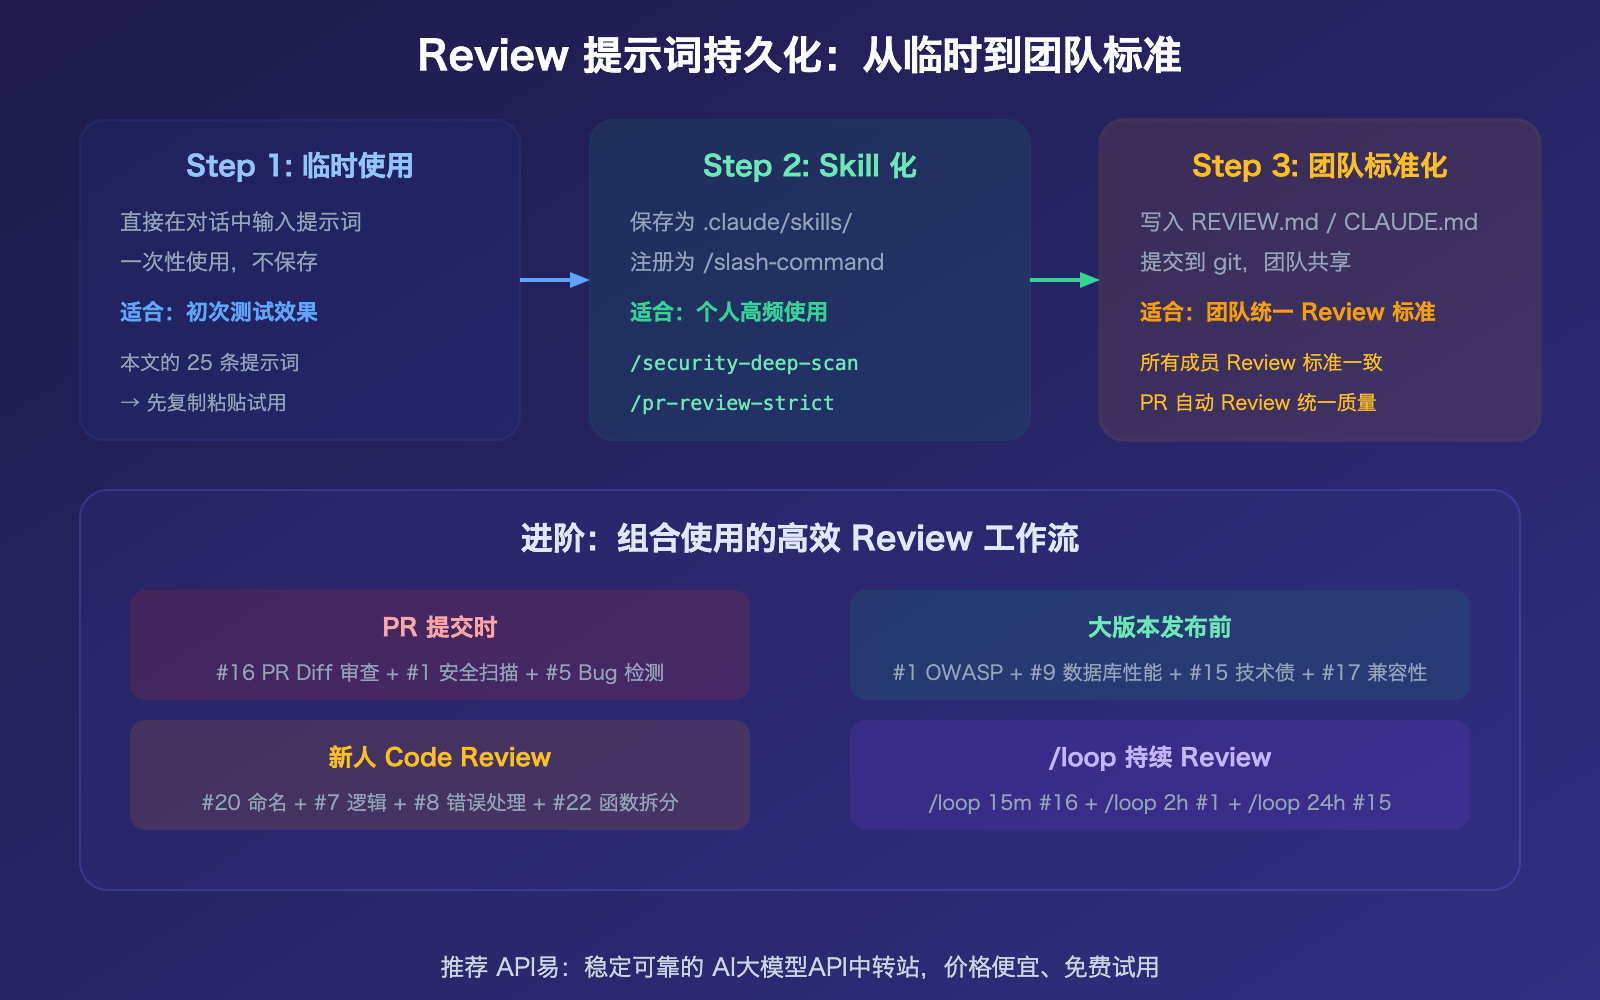Click the 适合: 初次测试效果 label
The height and width of the screenshot is (1000, 1600).
(x=219, y=312)
